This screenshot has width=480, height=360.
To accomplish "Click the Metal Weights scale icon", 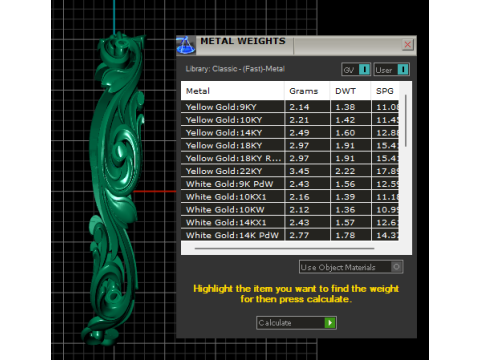I will coord(186,45).
